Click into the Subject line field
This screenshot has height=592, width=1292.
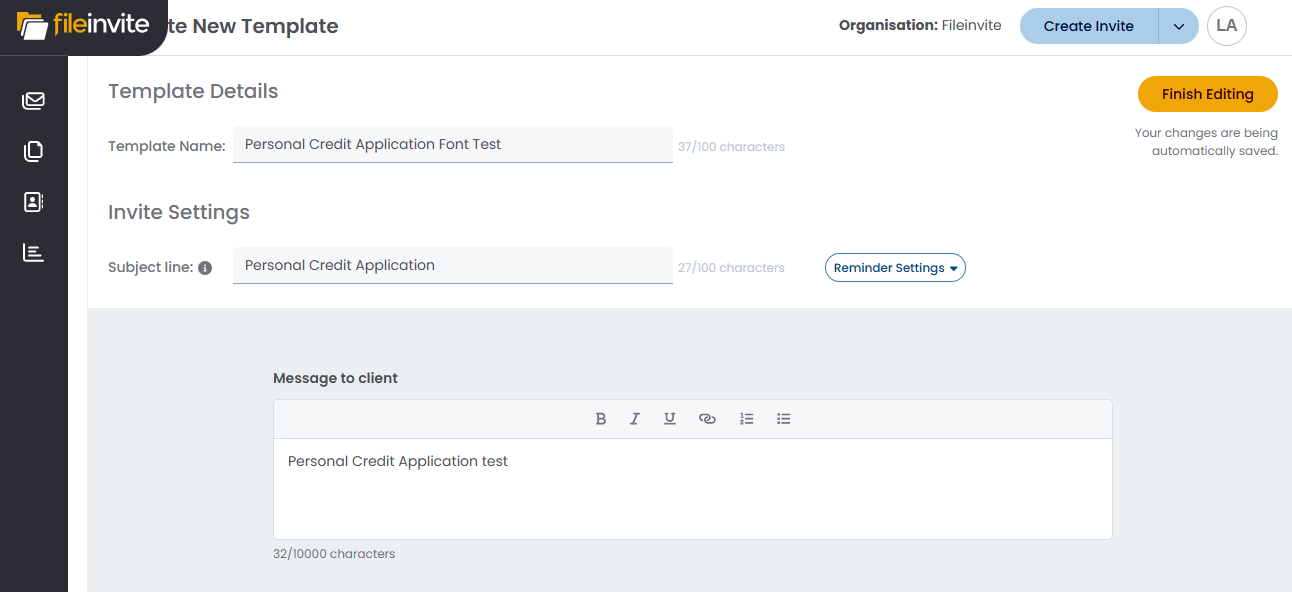click(x=452, y=265)
